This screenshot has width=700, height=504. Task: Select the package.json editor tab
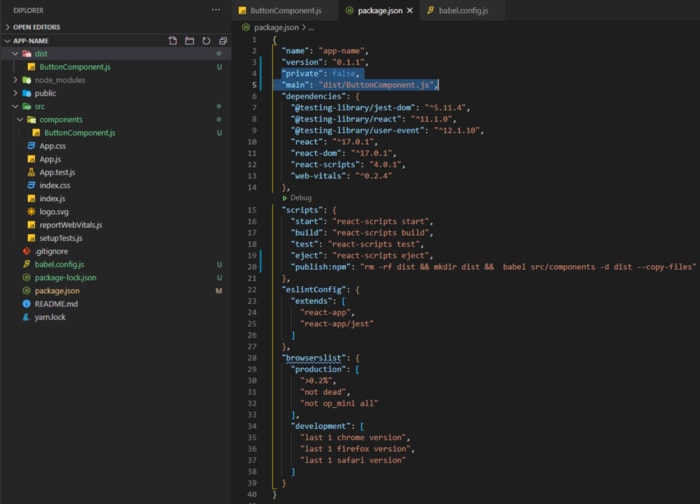click(380, 10)
